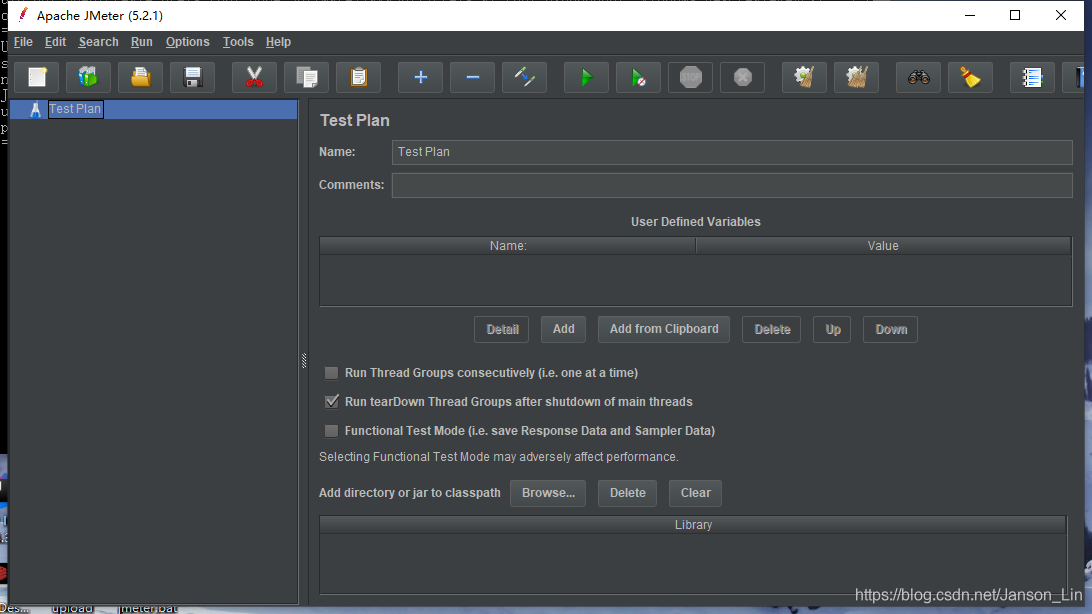Viewport: 1092px width, 614px height.
Task: Click Browse... for classpath
Action: [x=548, y=493]
